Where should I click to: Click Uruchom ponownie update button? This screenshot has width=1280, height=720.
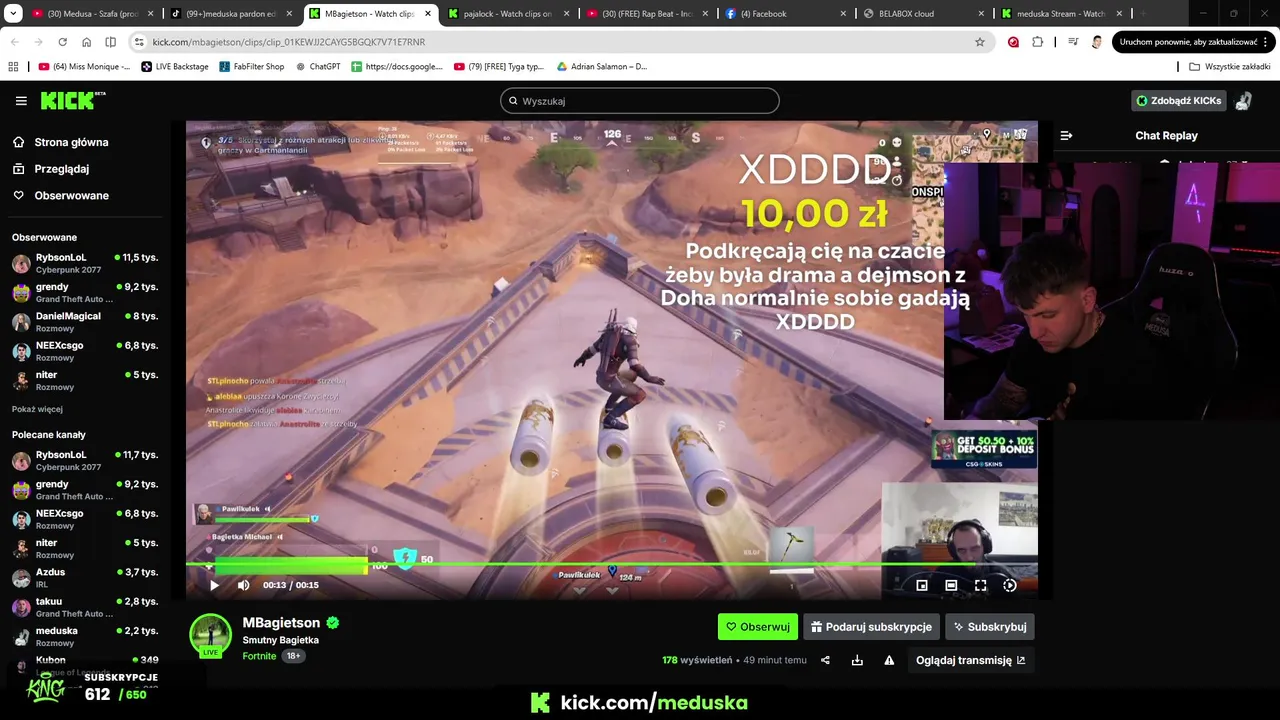[1188, 42]
